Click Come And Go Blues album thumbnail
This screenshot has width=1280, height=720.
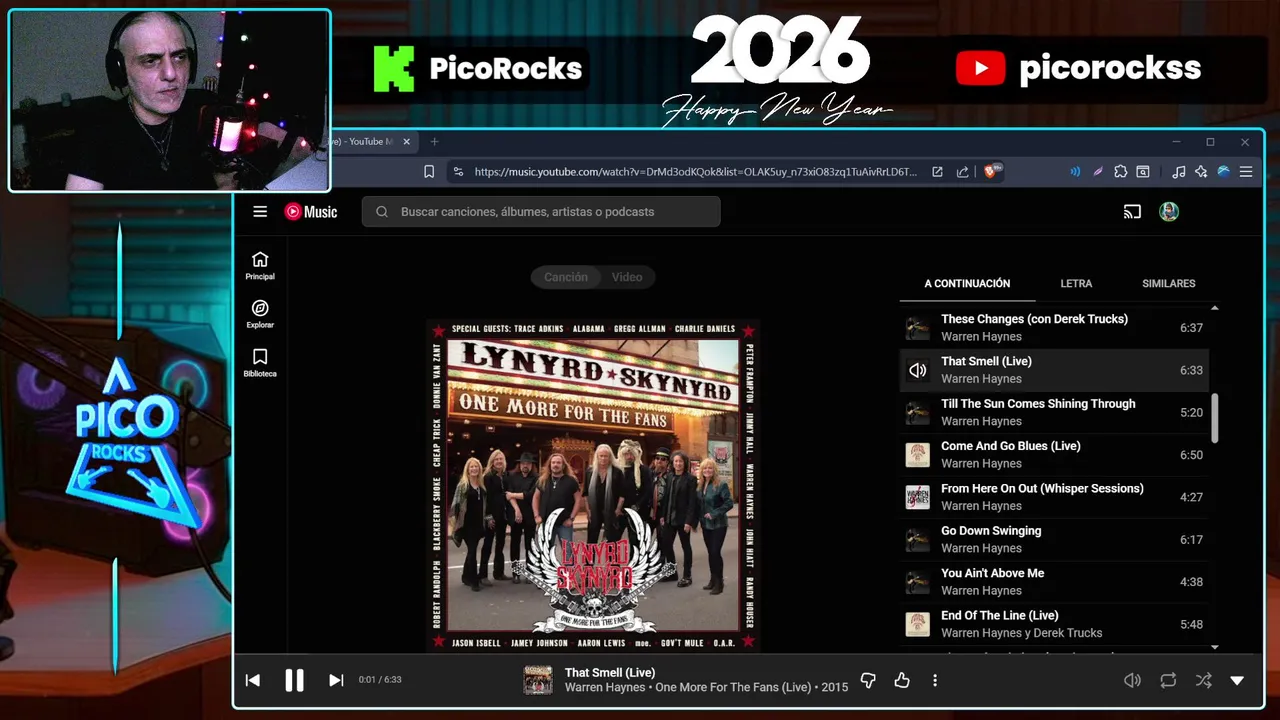pos(917,455)
